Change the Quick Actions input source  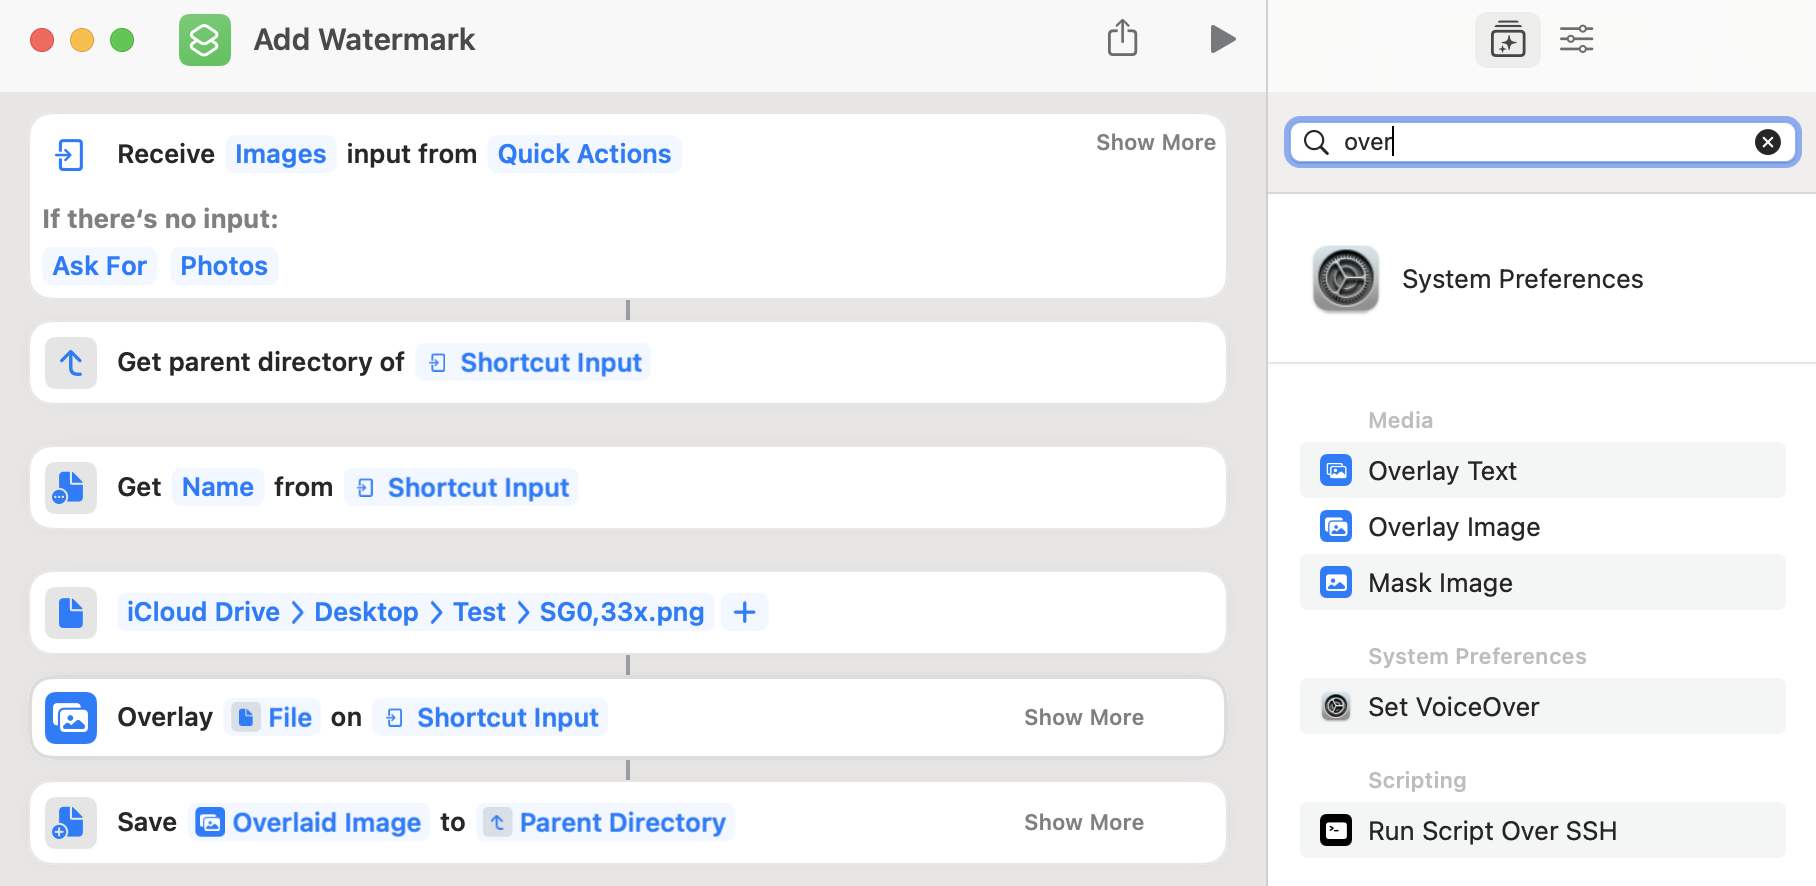tap(584, 154)
